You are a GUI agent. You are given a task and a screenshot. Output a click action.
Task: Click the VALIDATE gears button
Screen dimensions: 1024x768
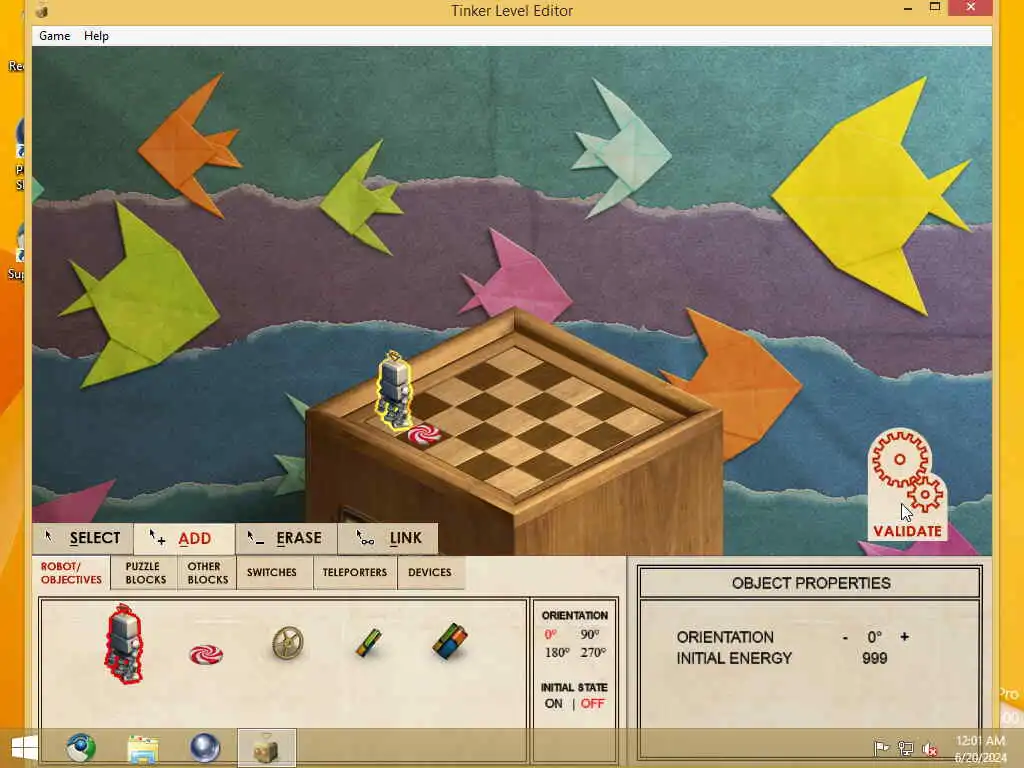(908, 484)
